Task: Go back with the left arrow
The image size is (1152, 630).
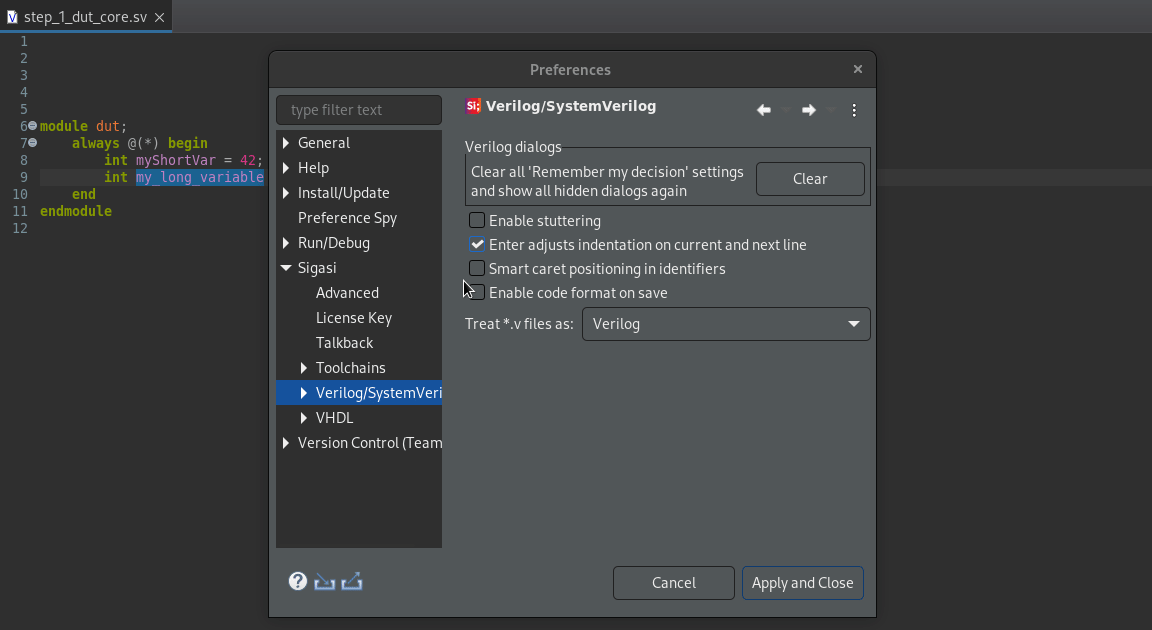Action: click(x=764, y=110)
